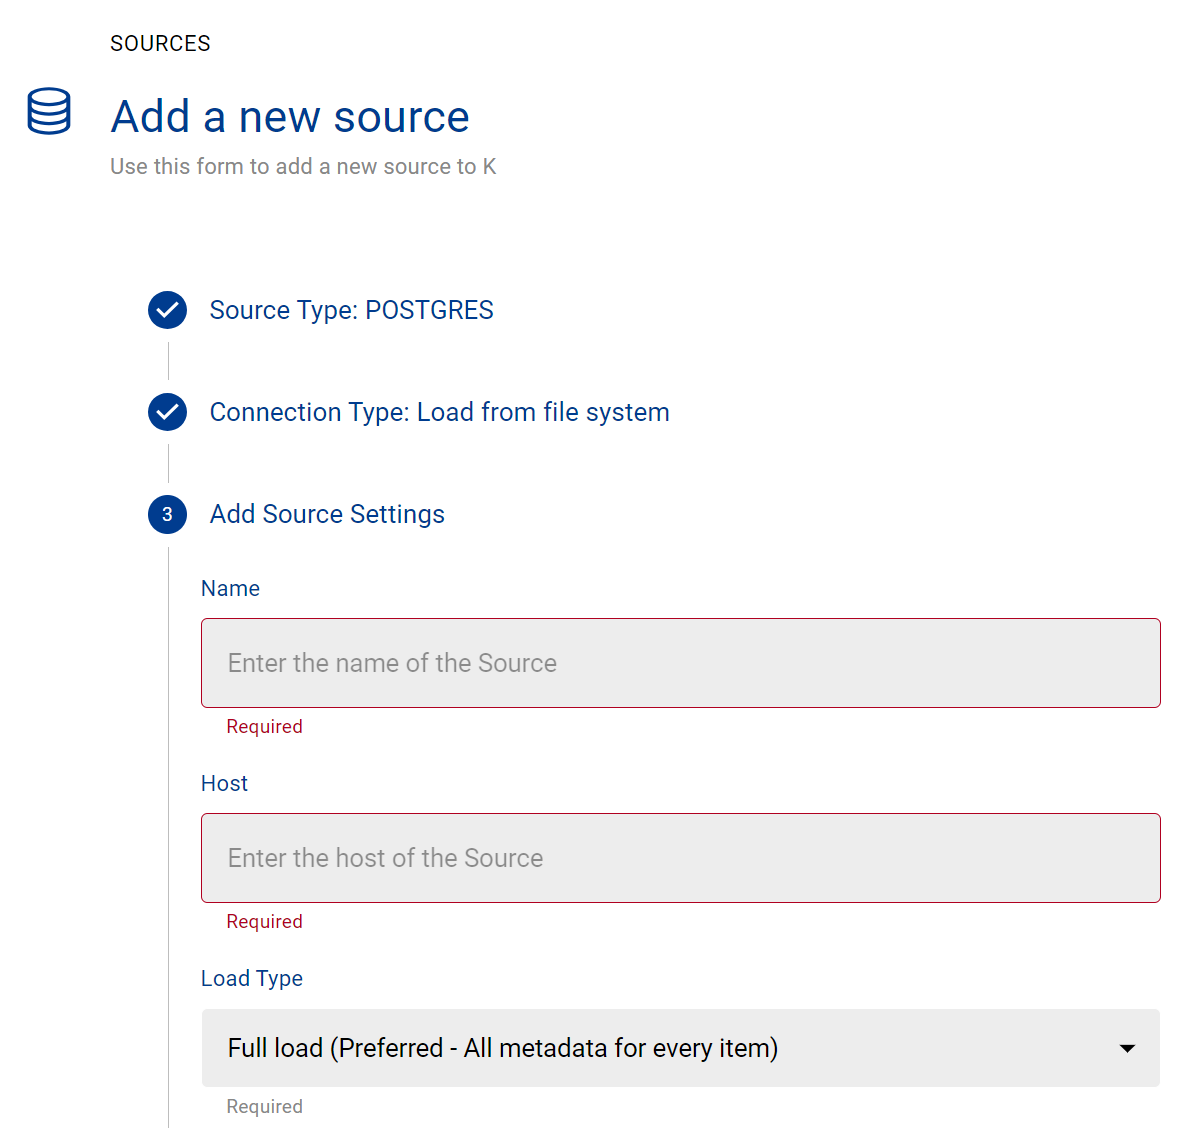This screenshot has height=1128, width=1189.
Task: Click the Load Type field label
Action: 252,978
